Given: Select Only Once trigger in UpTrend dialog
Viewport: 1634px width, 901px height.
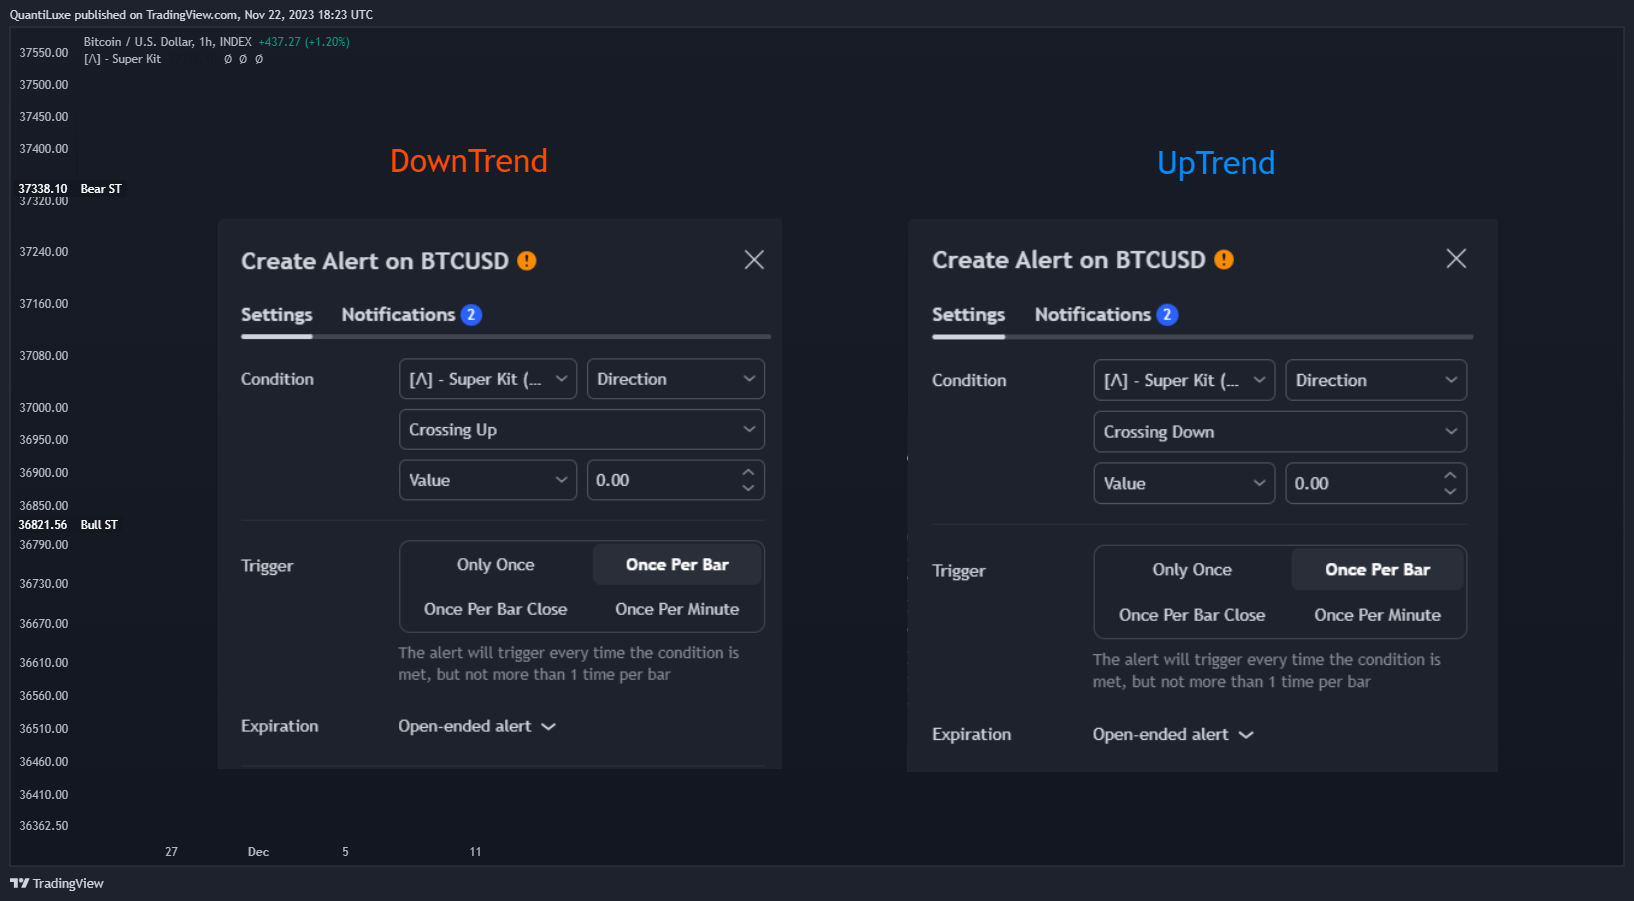Looking at the screenshot, I should pyautogui.click(x=1192, y=570).
